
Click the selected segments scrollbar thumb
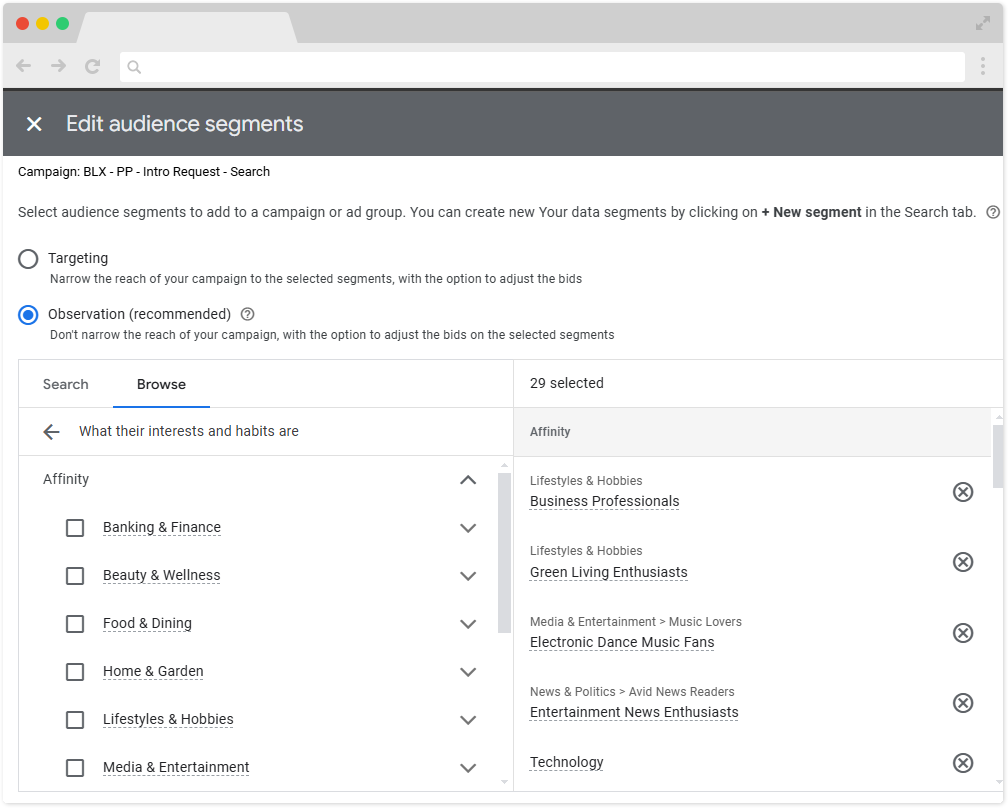tap(998, 456)
